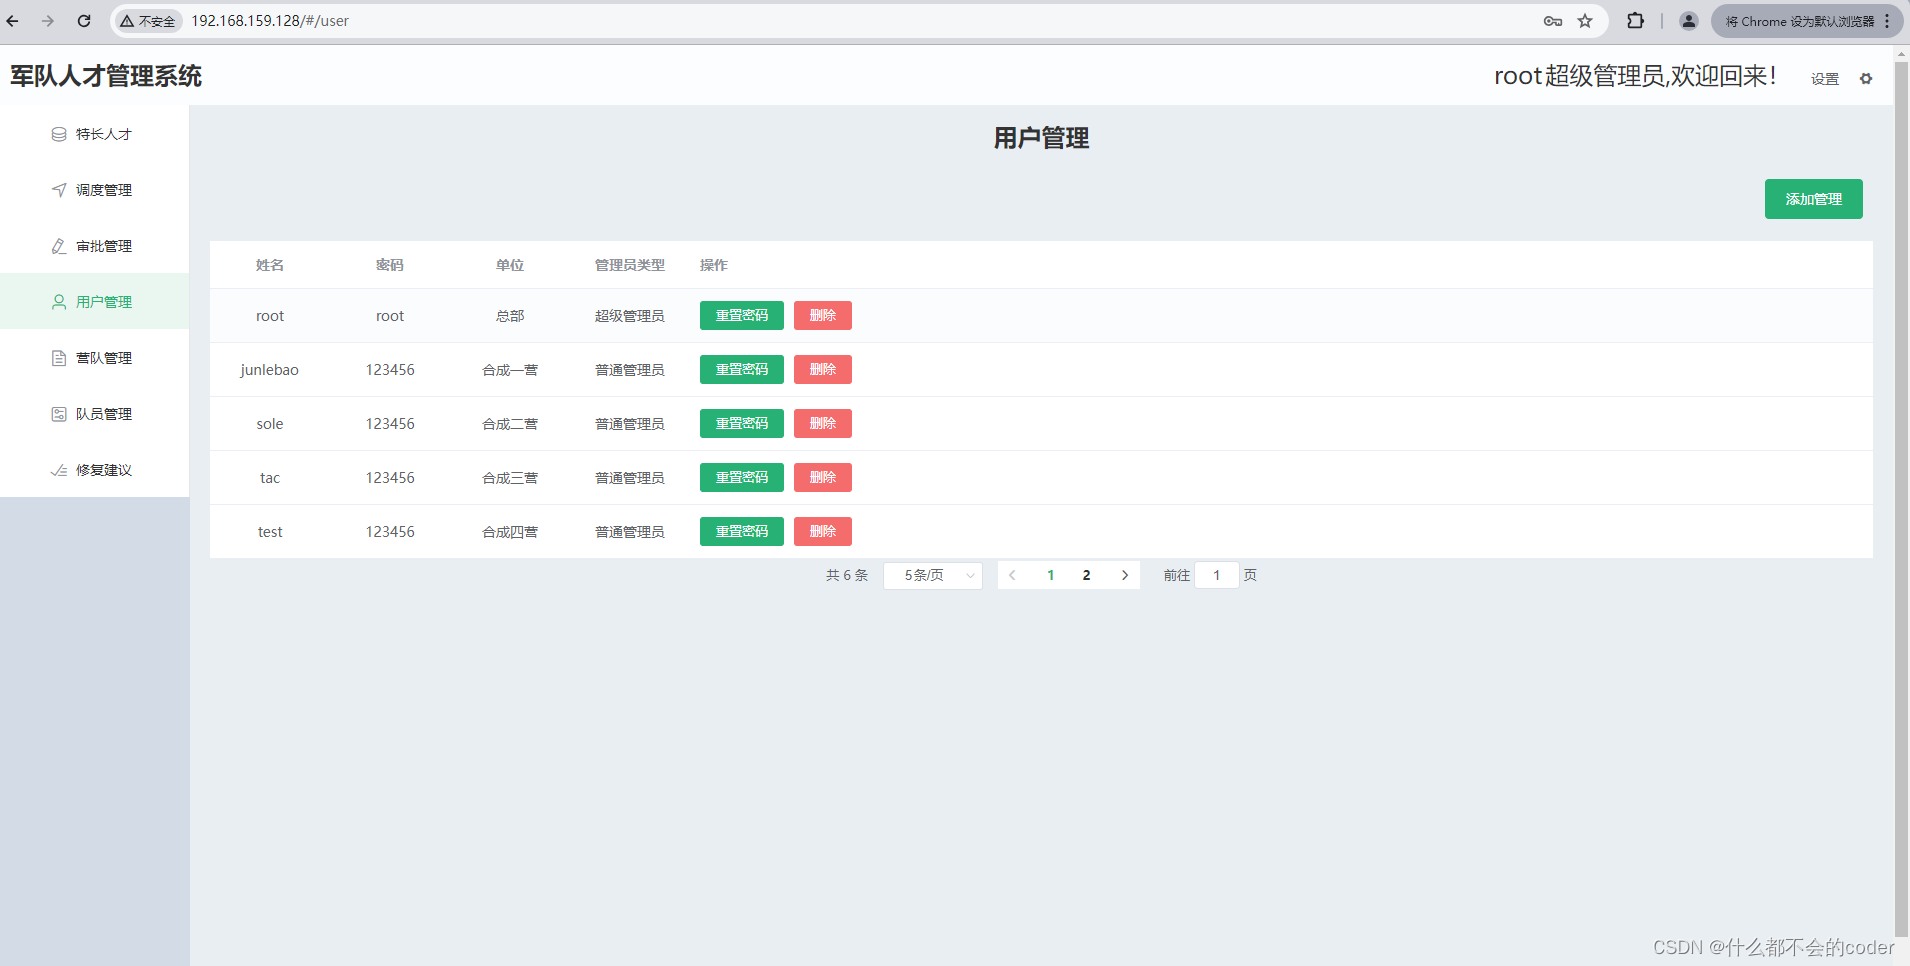Open 特长人才 menu item

[94, 134]
